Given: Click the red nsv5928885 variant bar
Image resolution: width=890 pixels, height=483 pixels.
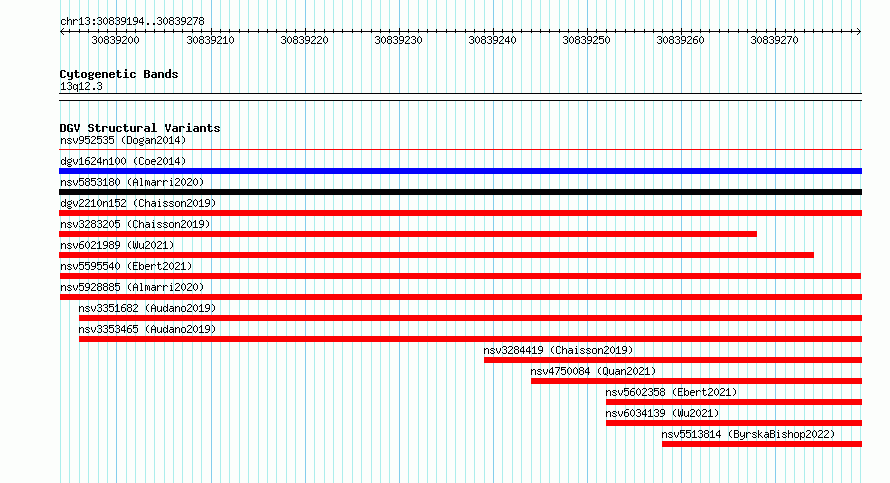Looking at the screenshot, I should (460, 297).
